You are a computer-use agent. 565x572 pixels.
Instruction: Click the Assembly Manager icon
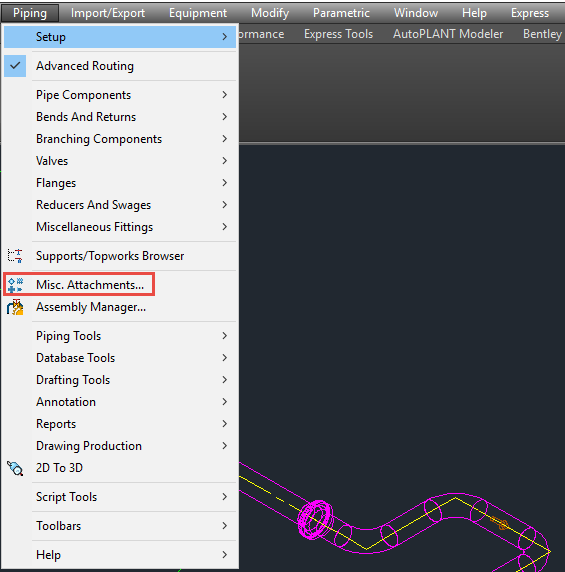pyautogui.click(x=15, y=307)
